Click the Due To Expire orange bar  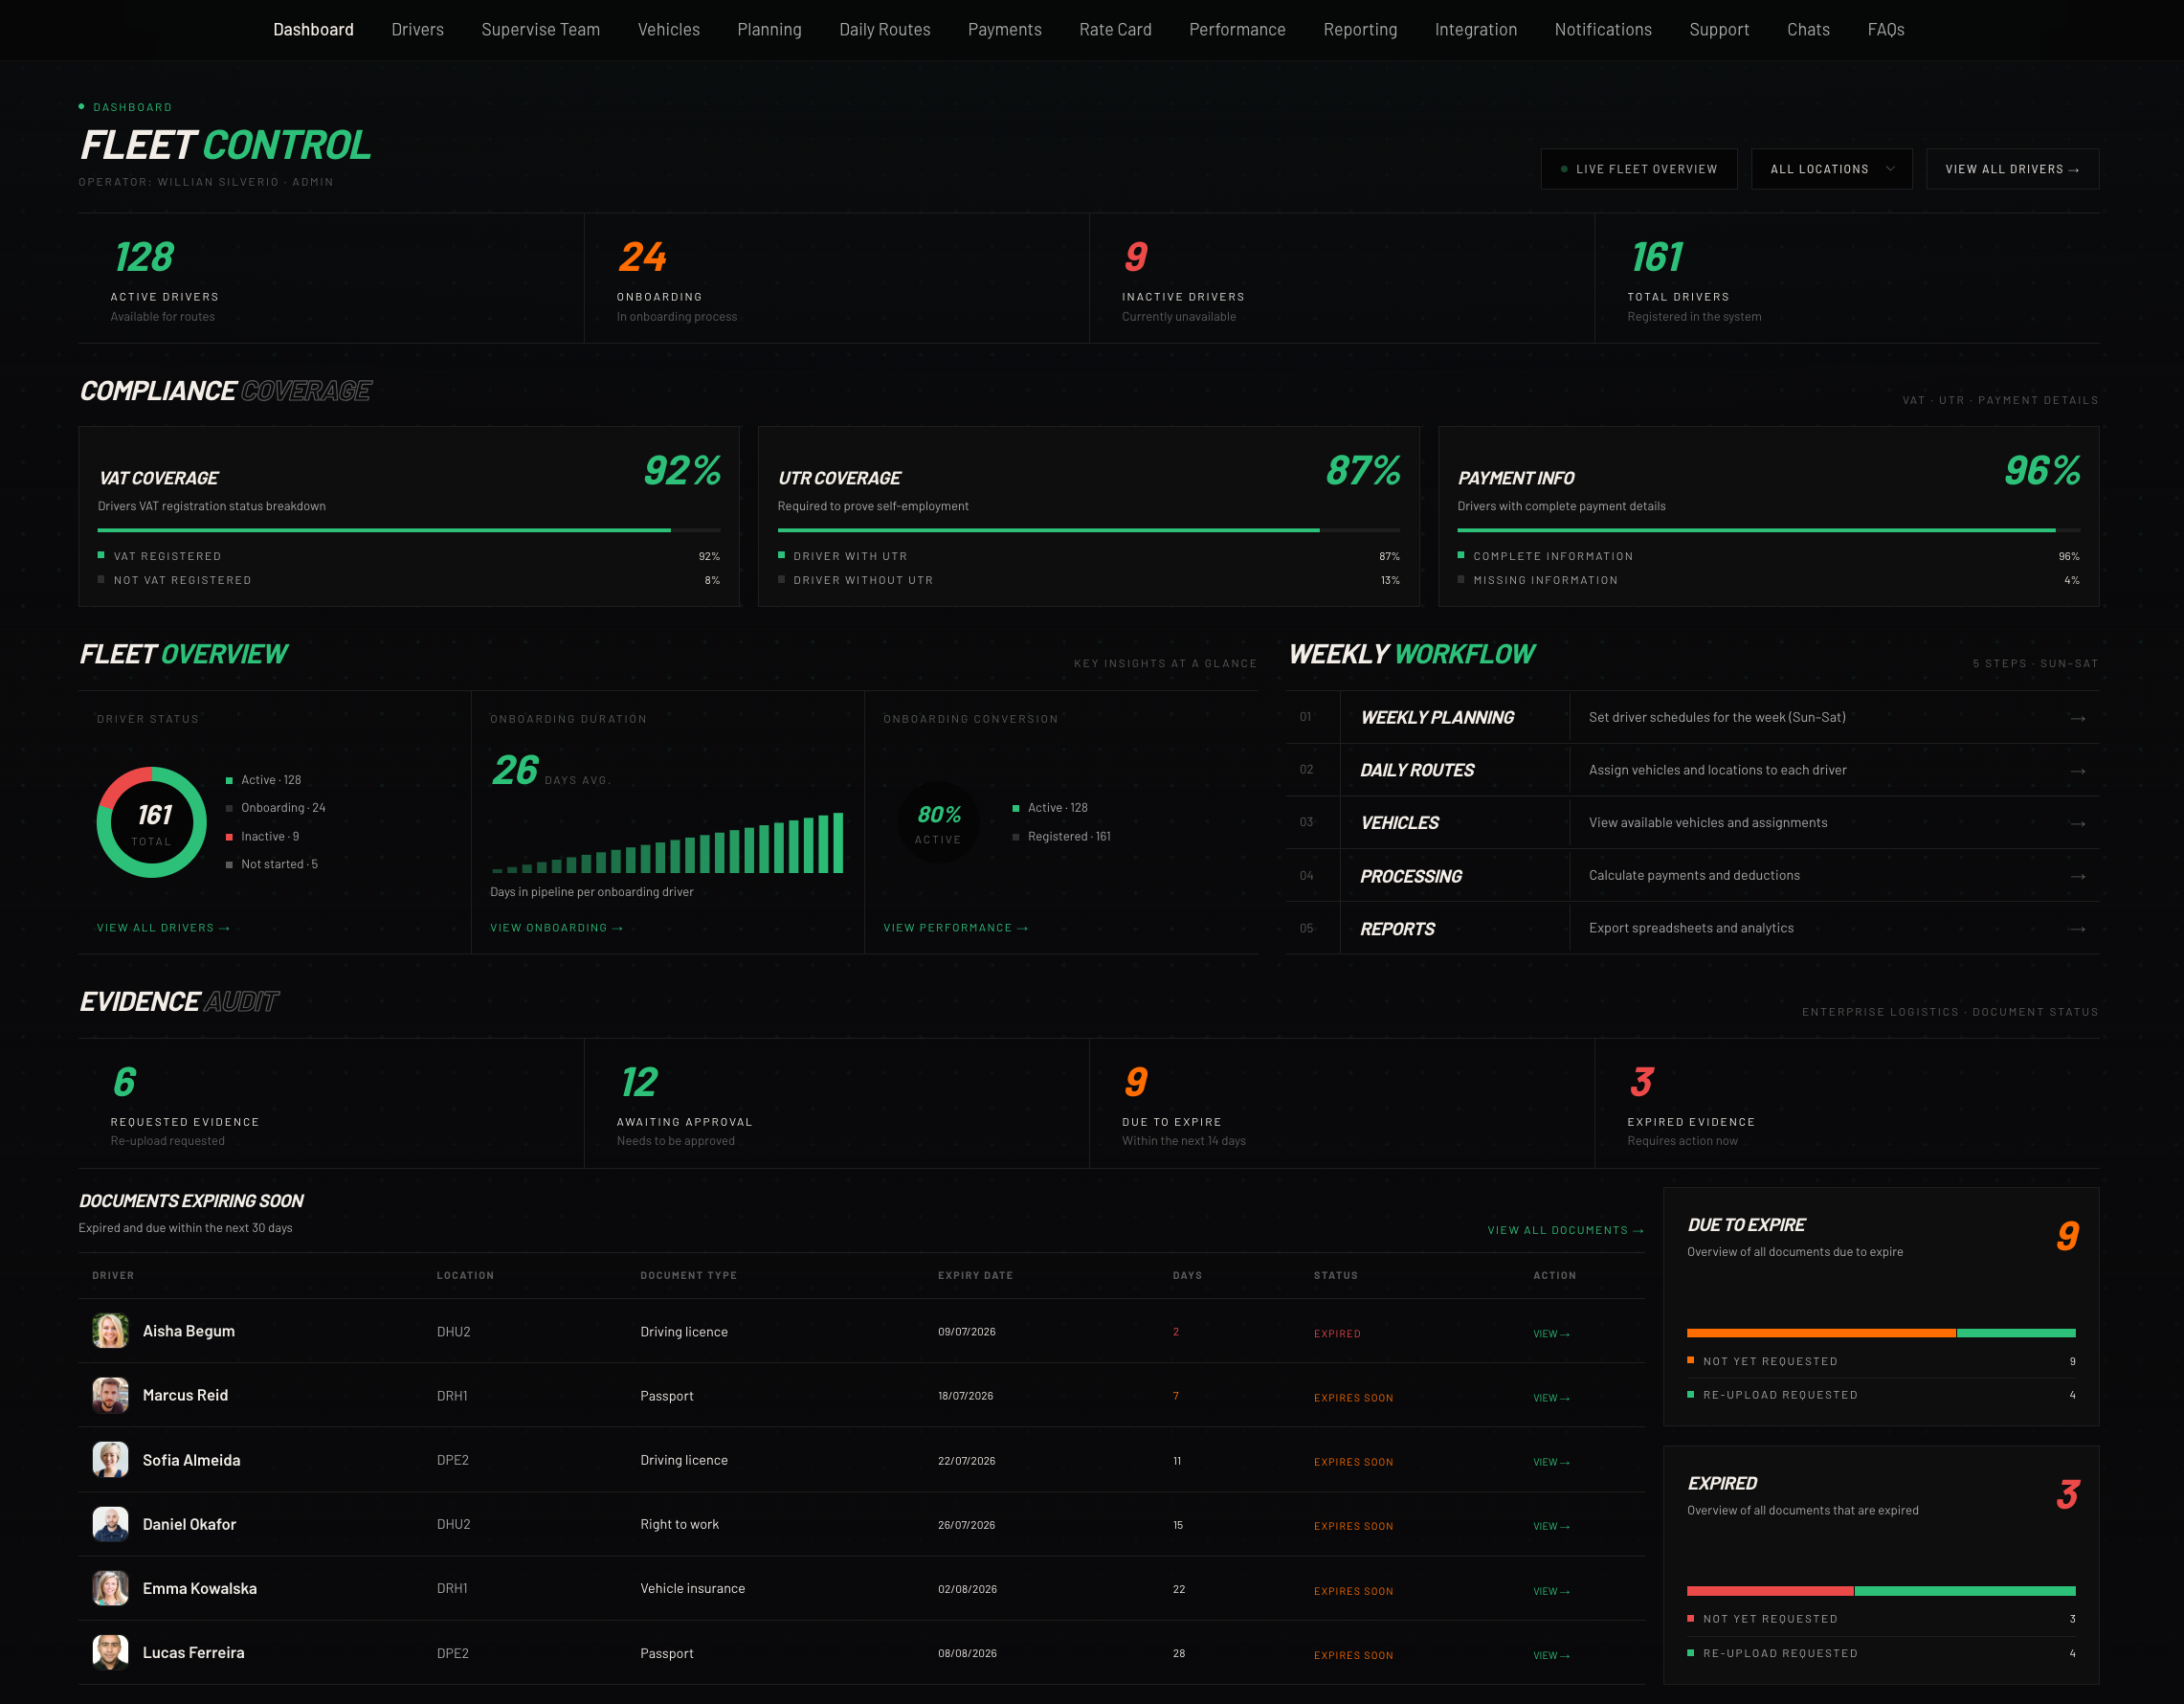[x=1821, y=1333]
